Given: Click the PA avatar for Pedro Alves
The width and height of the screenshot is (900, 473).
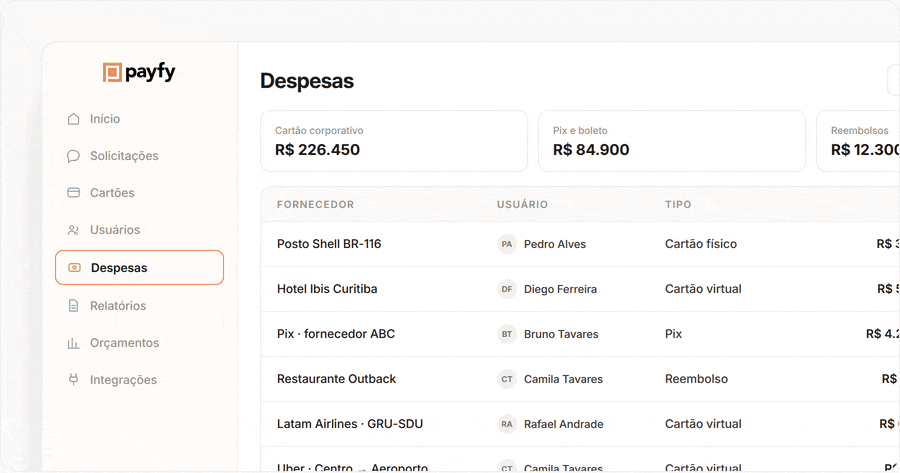Looking at the screenshot, I should (x=507, y=244).
